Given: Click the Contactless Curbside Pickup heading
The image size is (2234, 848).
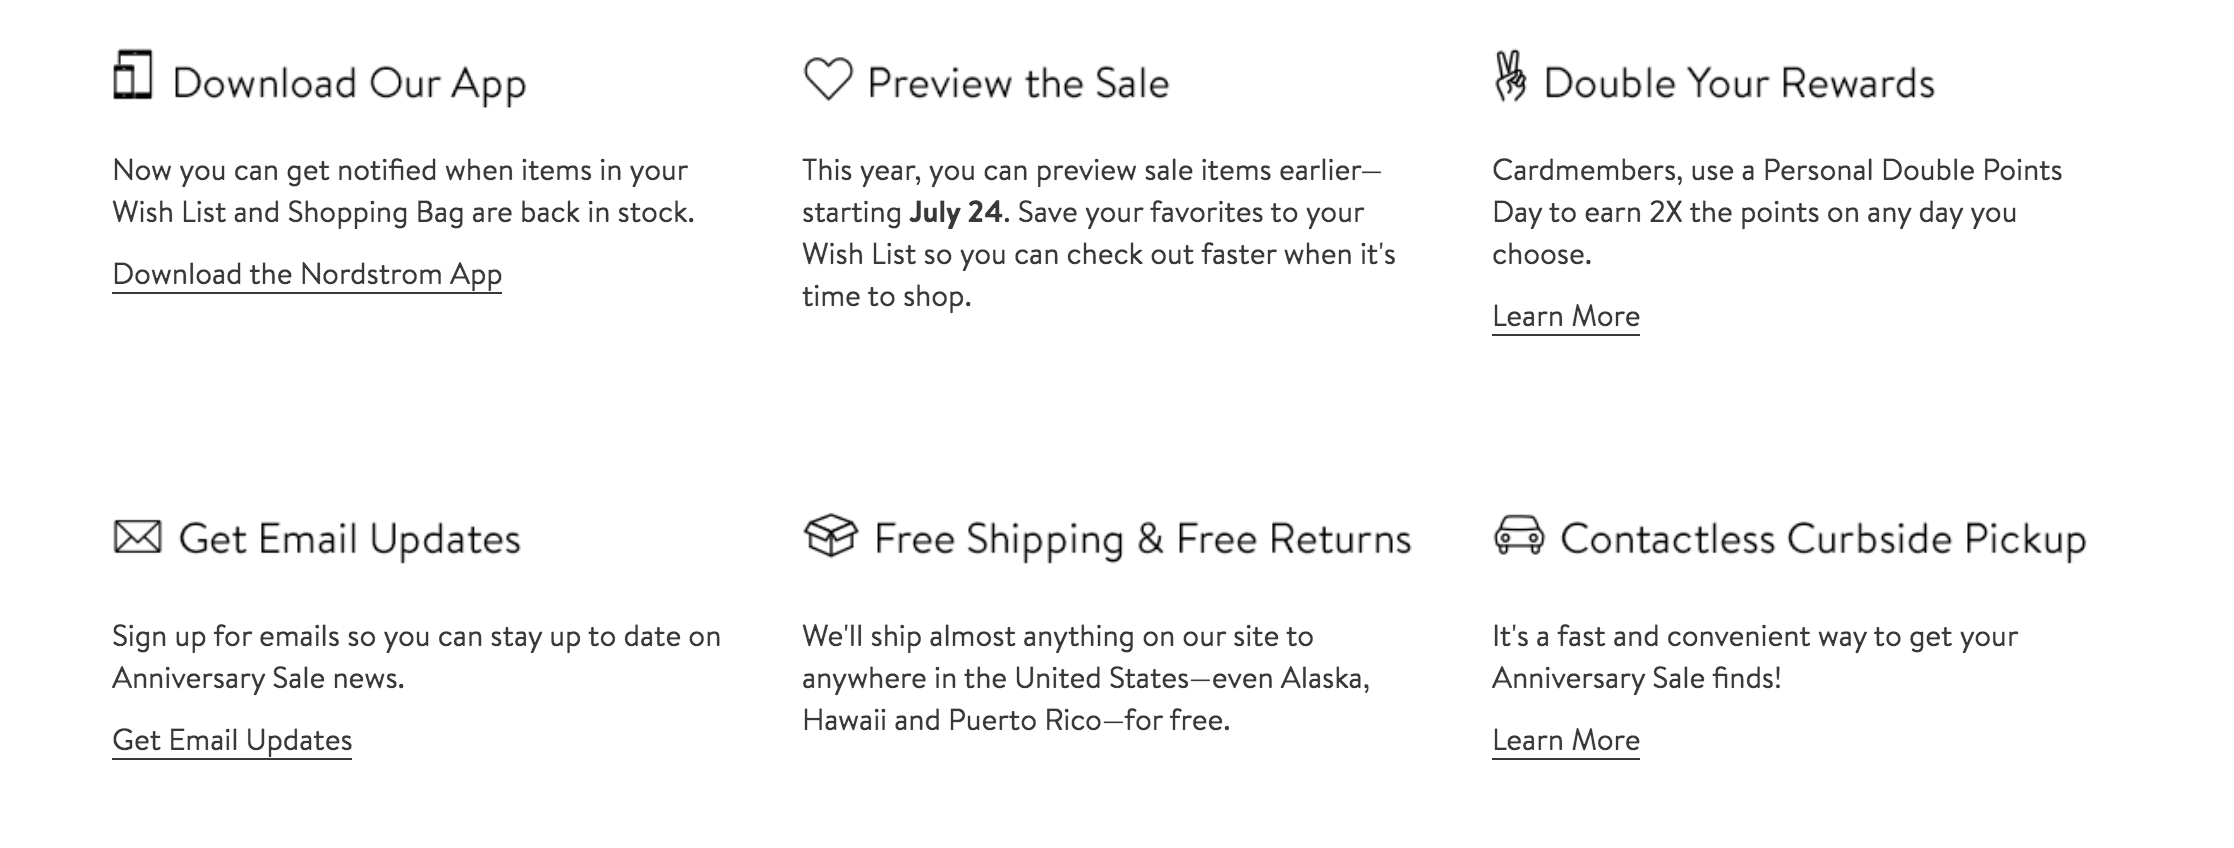Looking at the screenshot, I should [x=1823, y=539].
